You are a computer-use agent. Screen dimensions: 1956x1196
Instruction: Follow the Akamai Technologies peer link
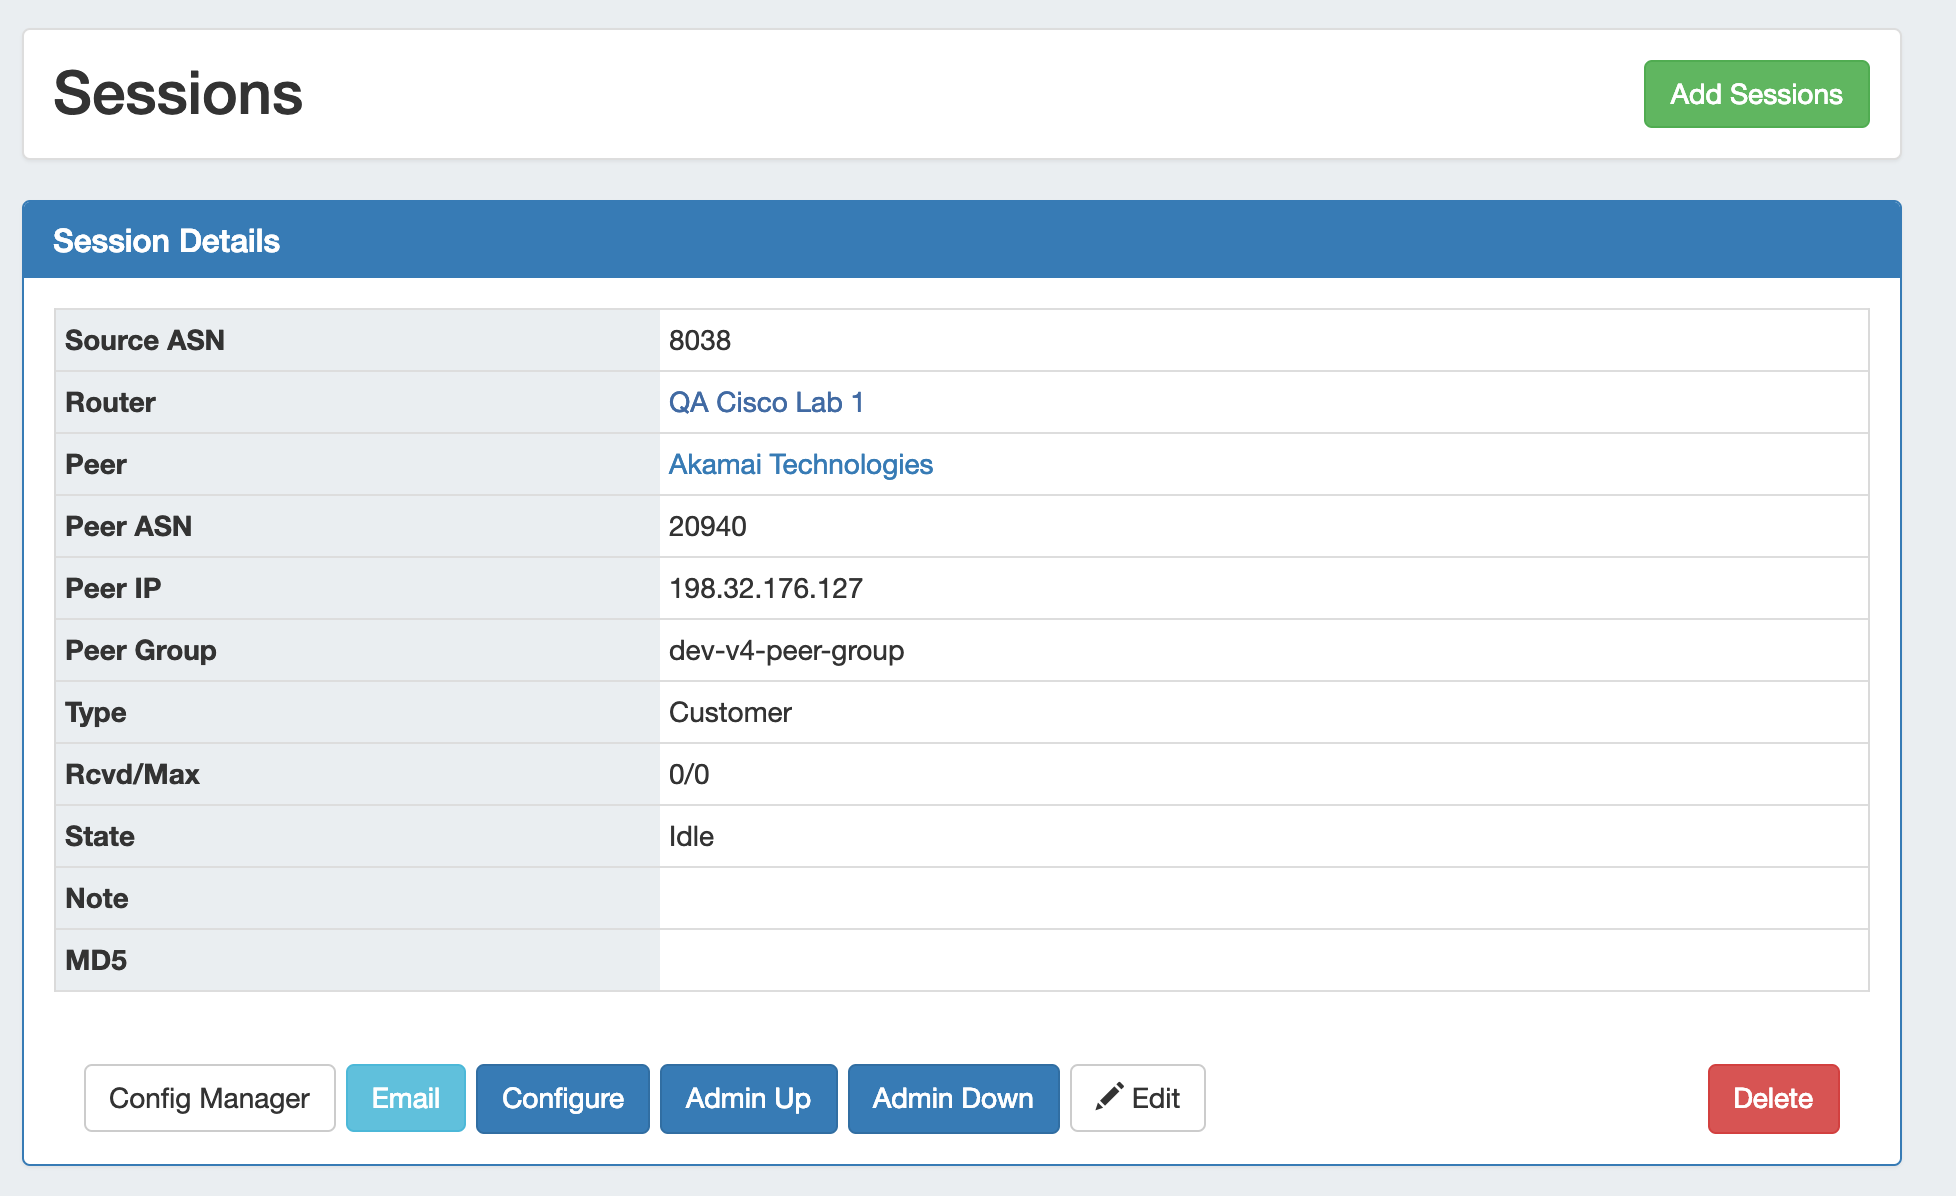coord(800,464)
